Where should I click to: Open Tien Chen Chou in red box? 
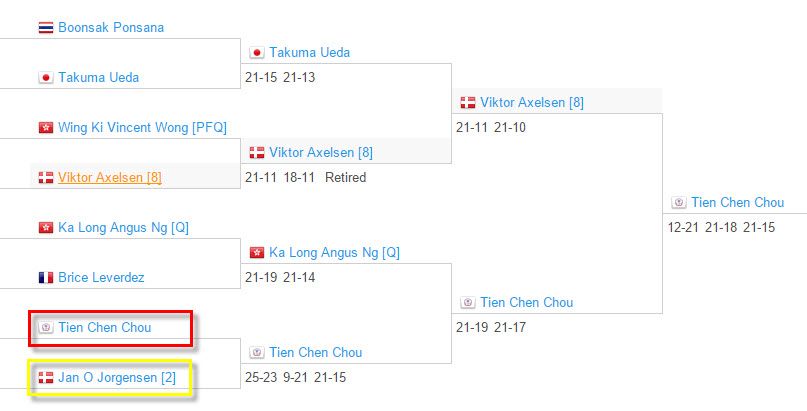pos(104,328)
